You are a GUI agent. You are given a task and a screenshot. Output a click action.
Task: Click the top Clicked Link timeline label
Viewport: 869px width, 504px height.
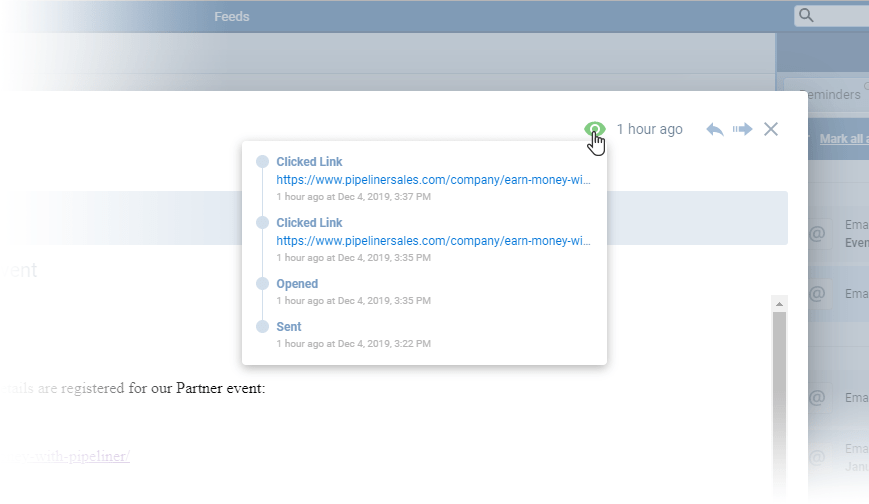pyautogui.click(x=309, y=162)
